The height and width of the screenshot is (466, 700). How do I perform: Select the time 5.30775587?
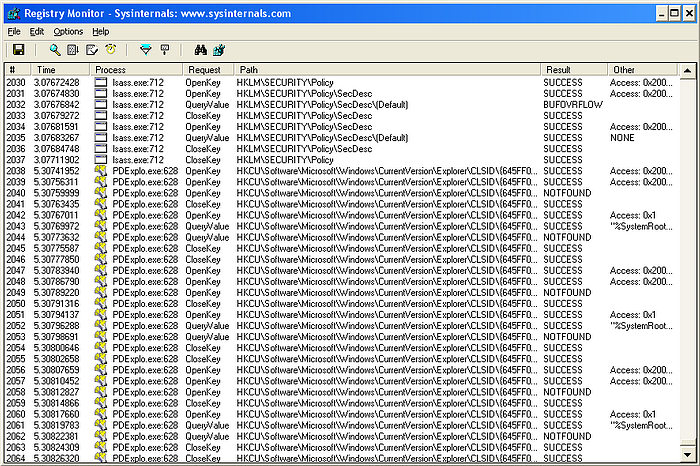[x=56, y=248]
